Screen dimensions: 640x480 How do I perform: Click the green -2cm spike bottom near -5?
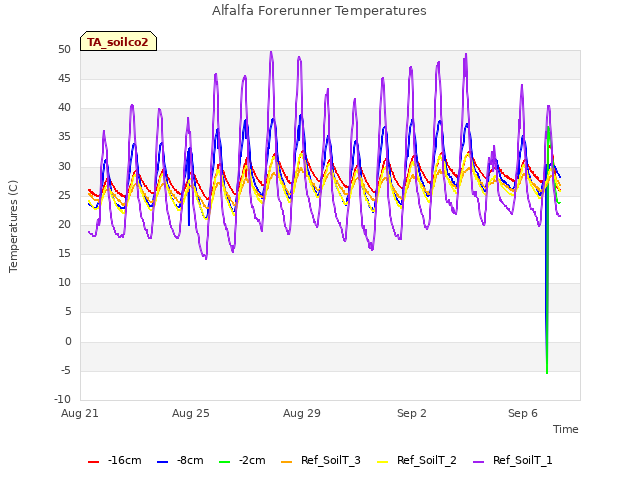pyautogui.click(x=547, y=372)
